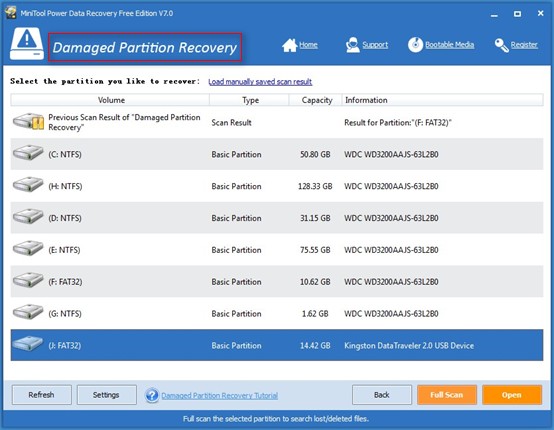The height and width of the screenshot is (430, 554).
Task: Click the orange Open button
Action: (512, 395)
